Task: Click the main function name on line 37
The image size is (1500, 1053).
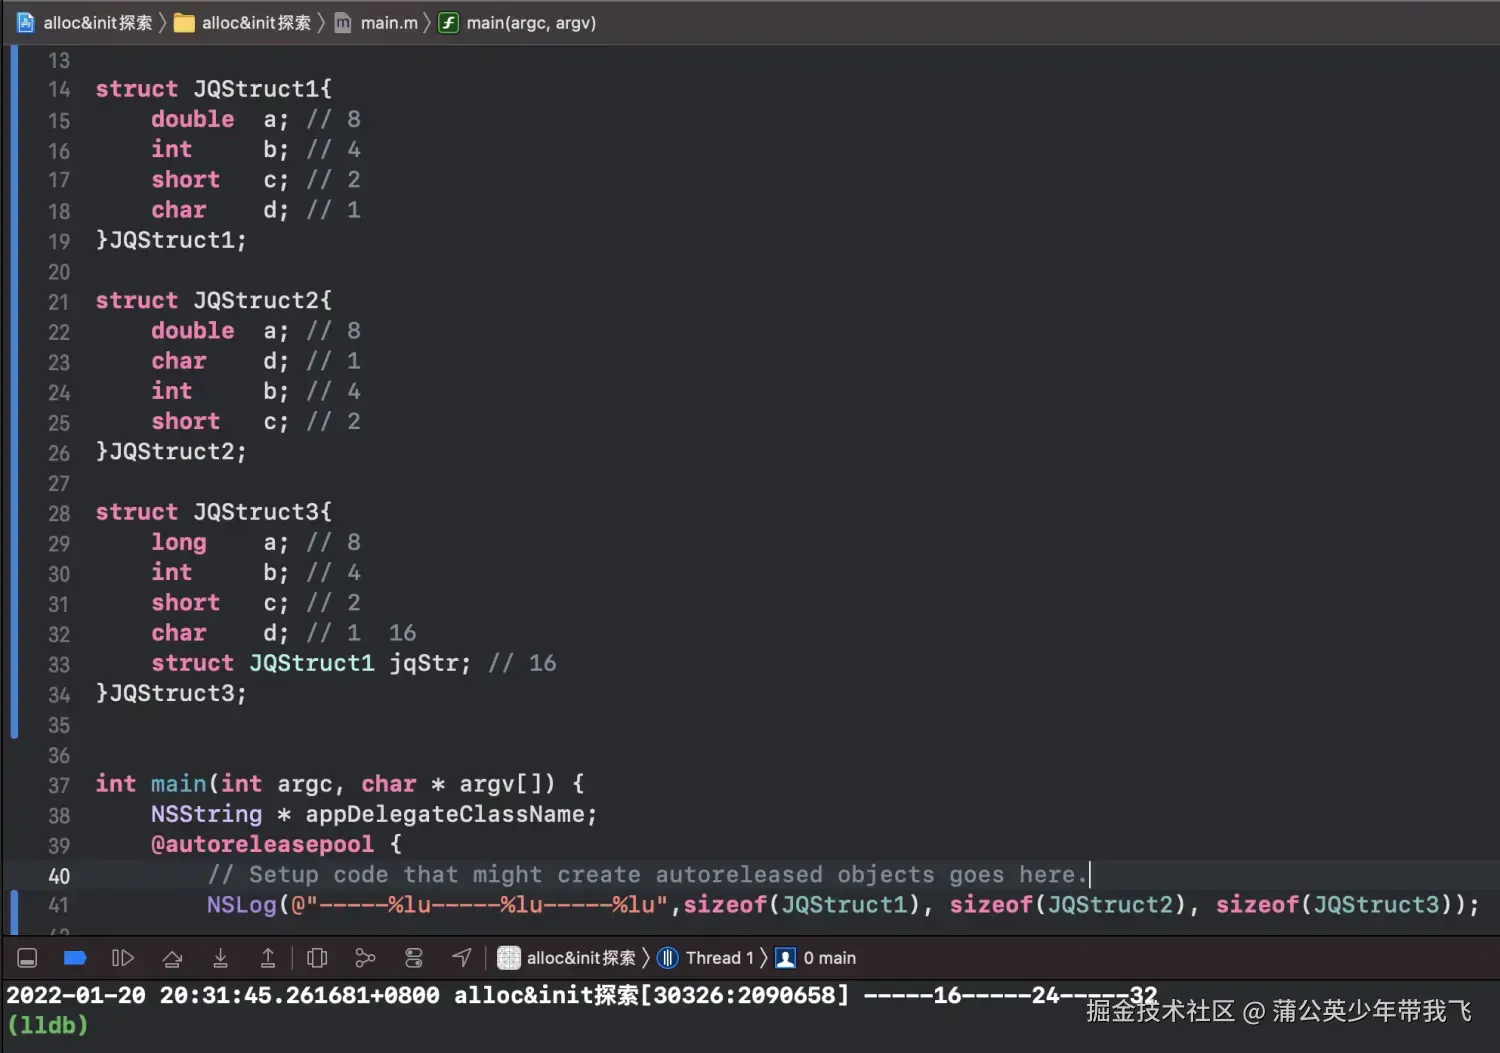Action: (179, 784)
